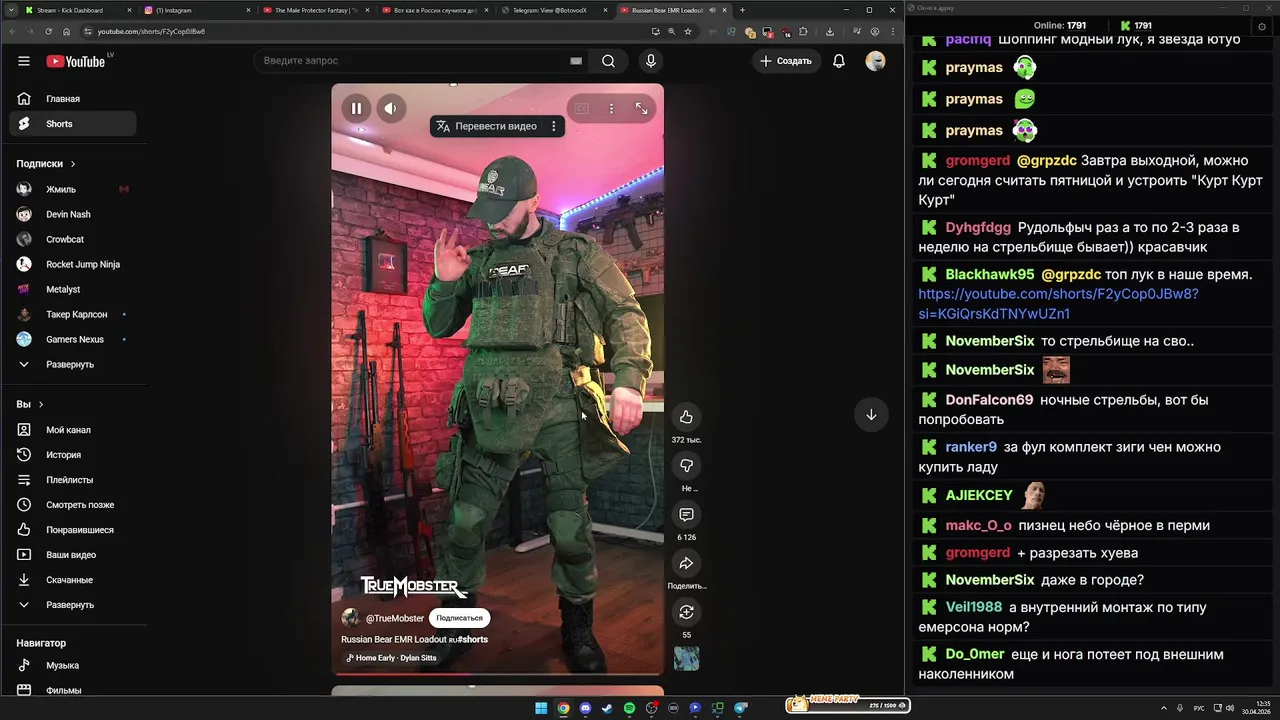Like the Short (372 тыс.)

click(x=686, y=417)
